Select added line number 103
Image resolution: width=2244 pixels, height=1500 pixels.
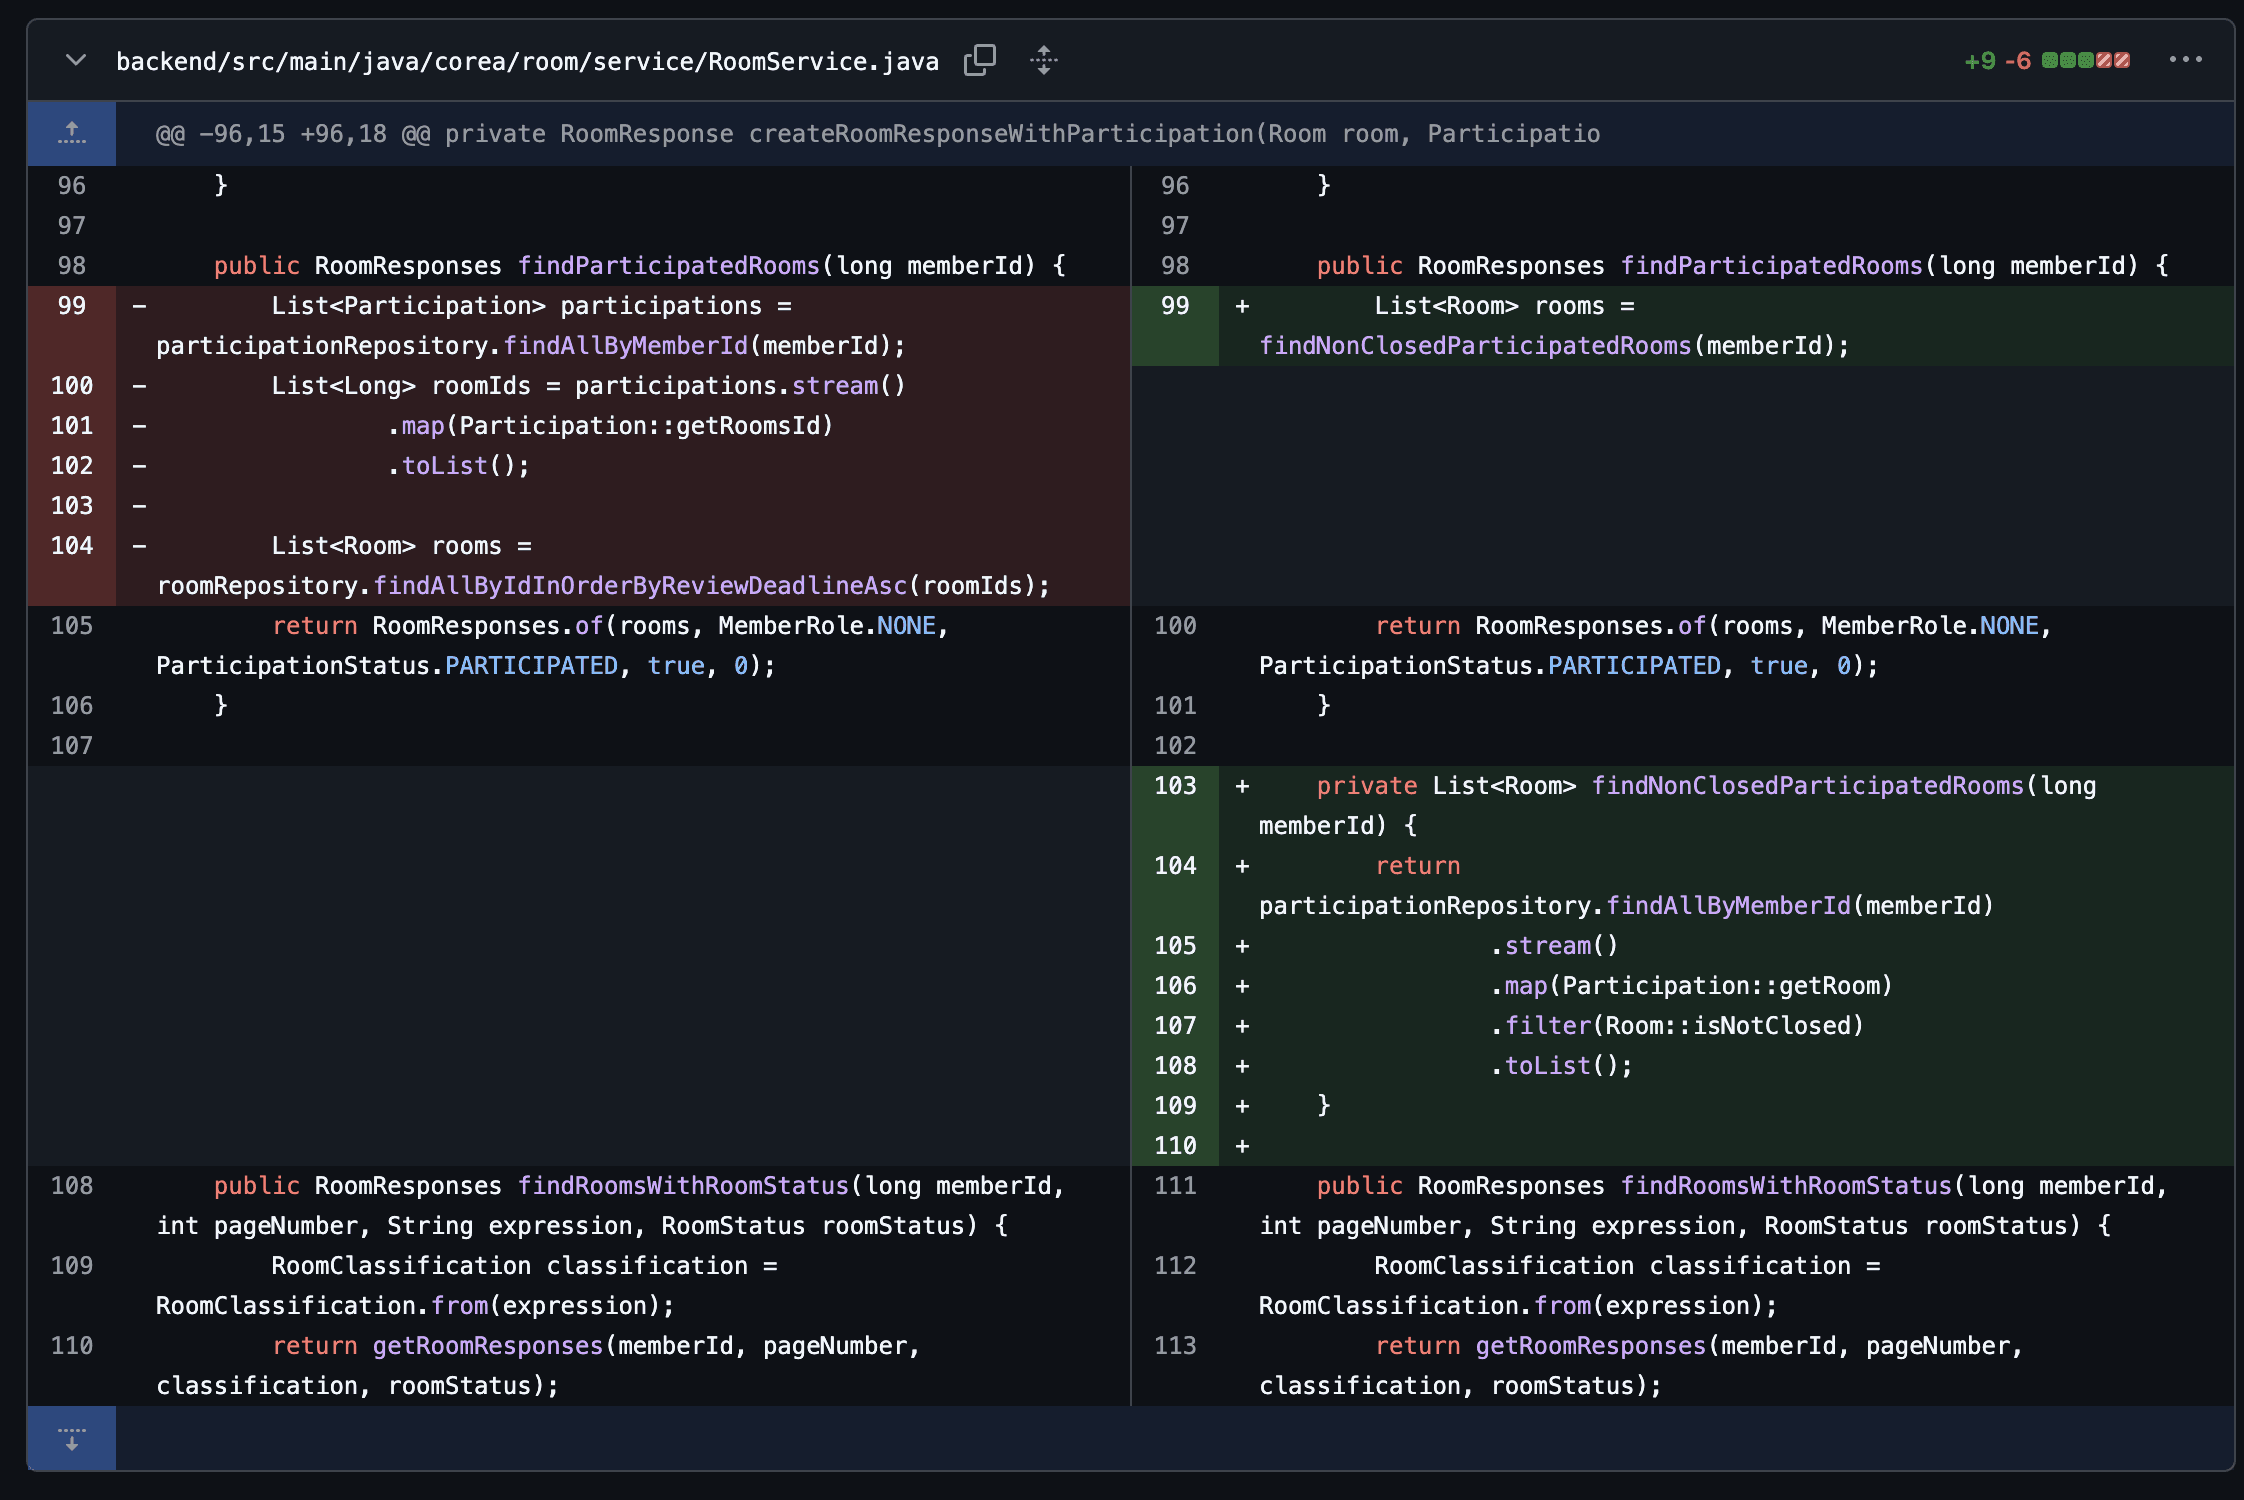(x=1174, y=786)
